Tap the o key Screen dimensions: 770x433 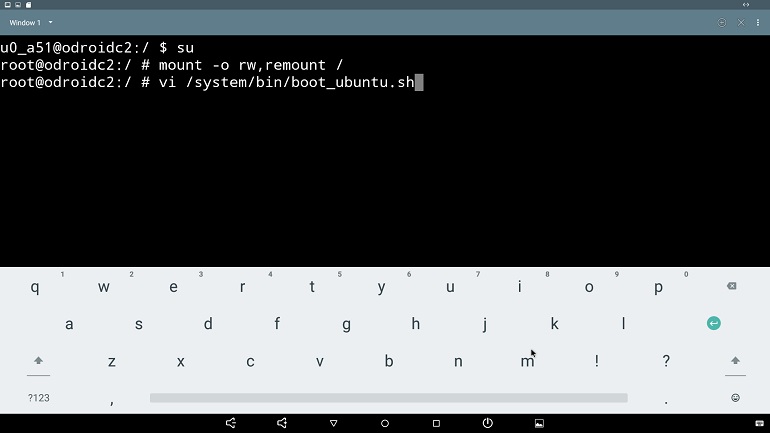click(x=589, y=287)
